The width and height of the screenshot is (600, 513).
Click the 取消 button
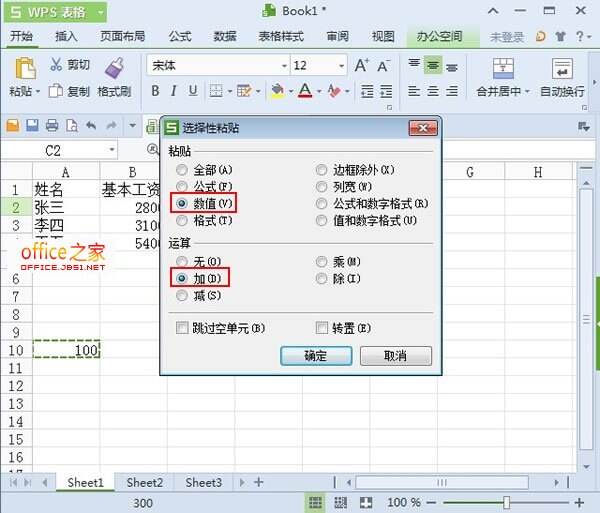click(396, 356)
